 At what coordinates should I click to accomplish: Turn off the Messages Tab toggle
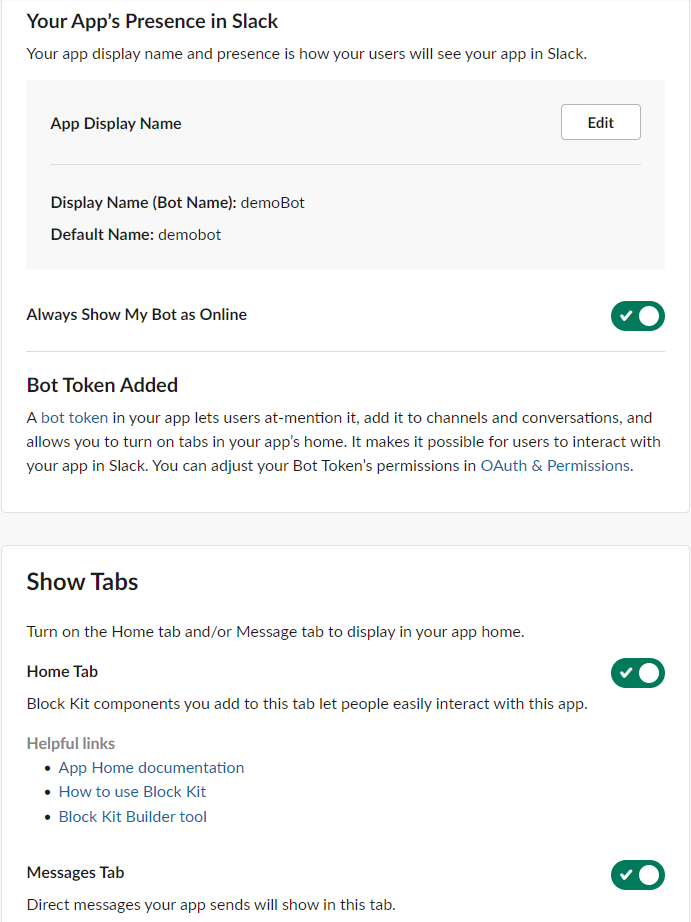[x=637, y=875]
